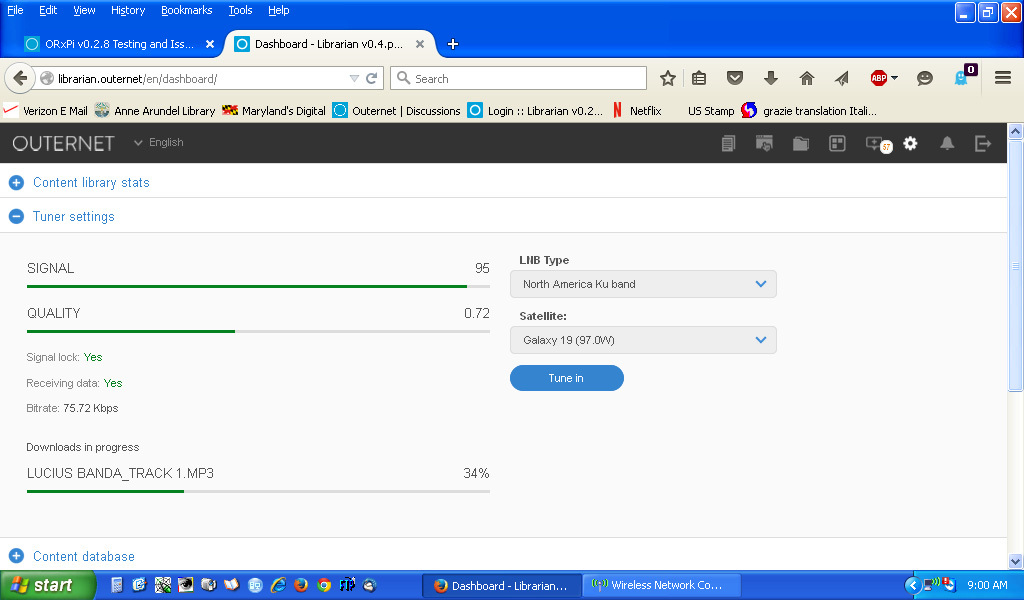Open the Hello chat smiley icon
The image size is (1024, 600).
click(925, 78)
